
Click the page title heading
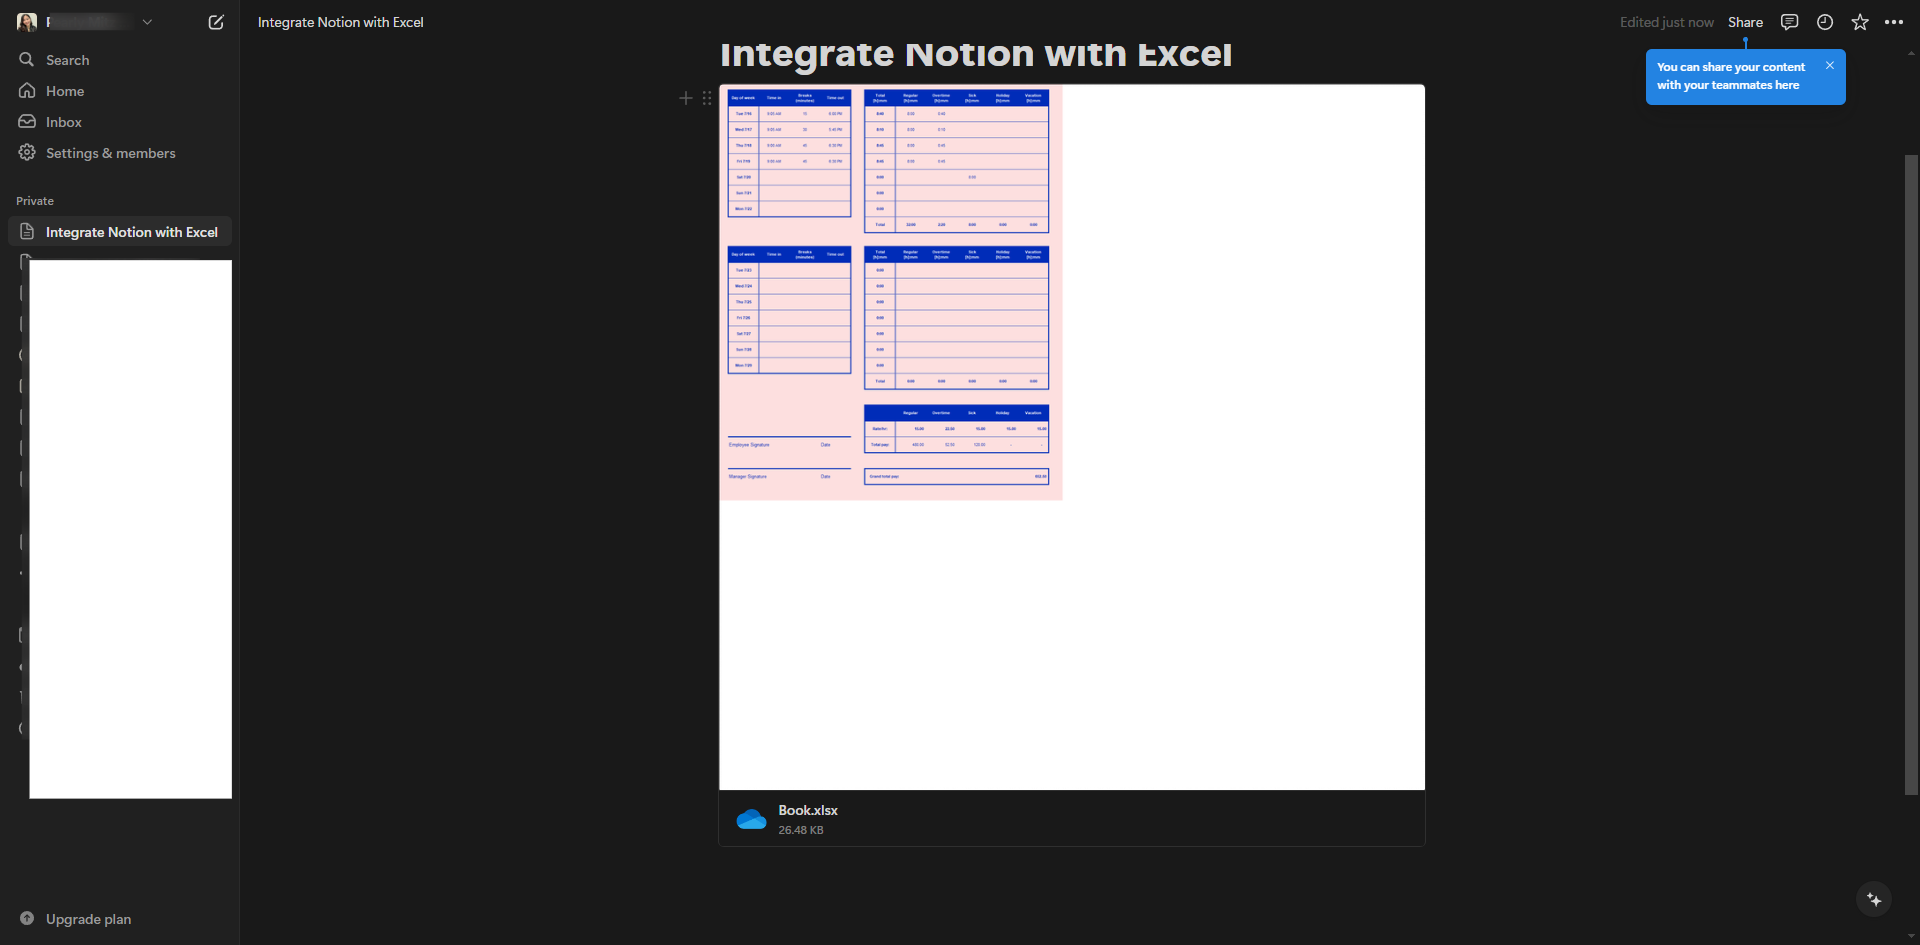coord(976,54)
